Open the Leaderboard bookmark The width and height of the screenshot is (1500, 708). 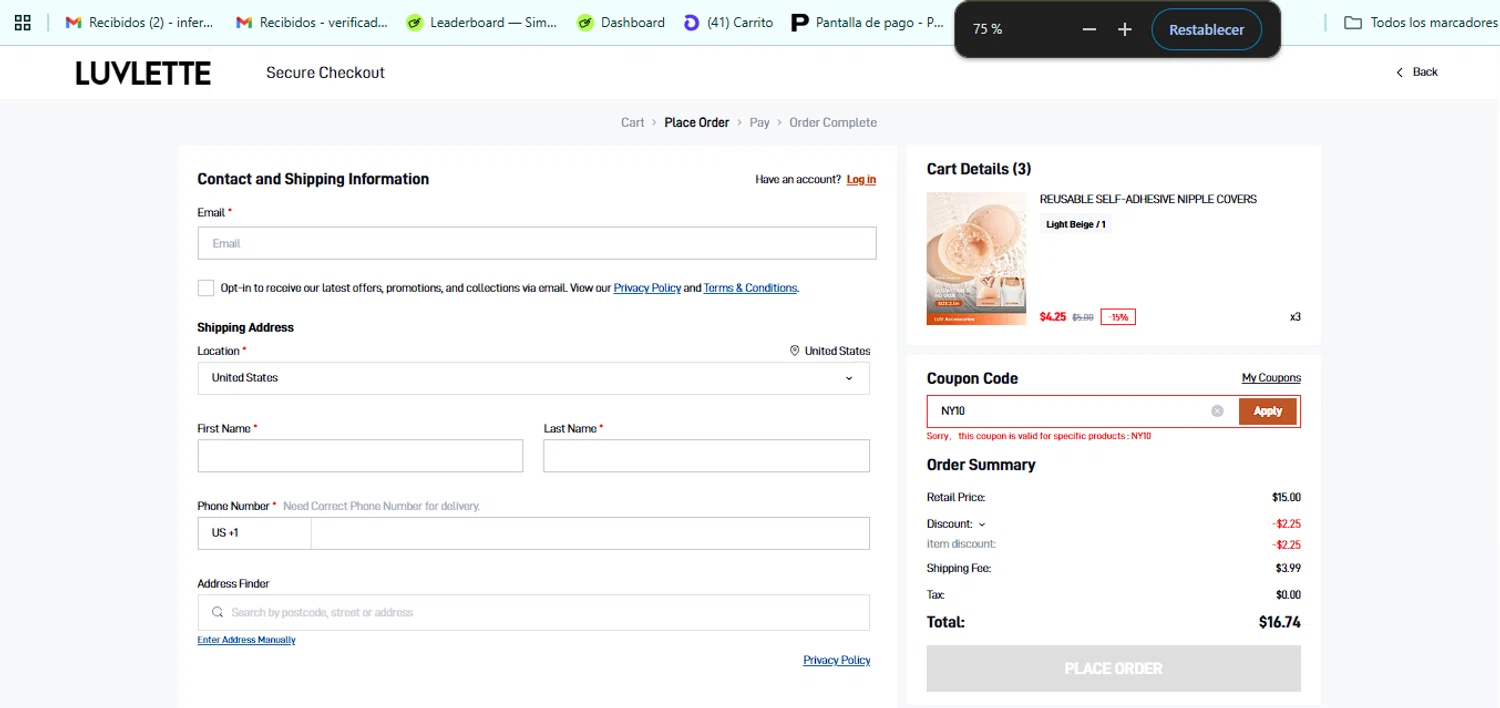coord(482,22)
